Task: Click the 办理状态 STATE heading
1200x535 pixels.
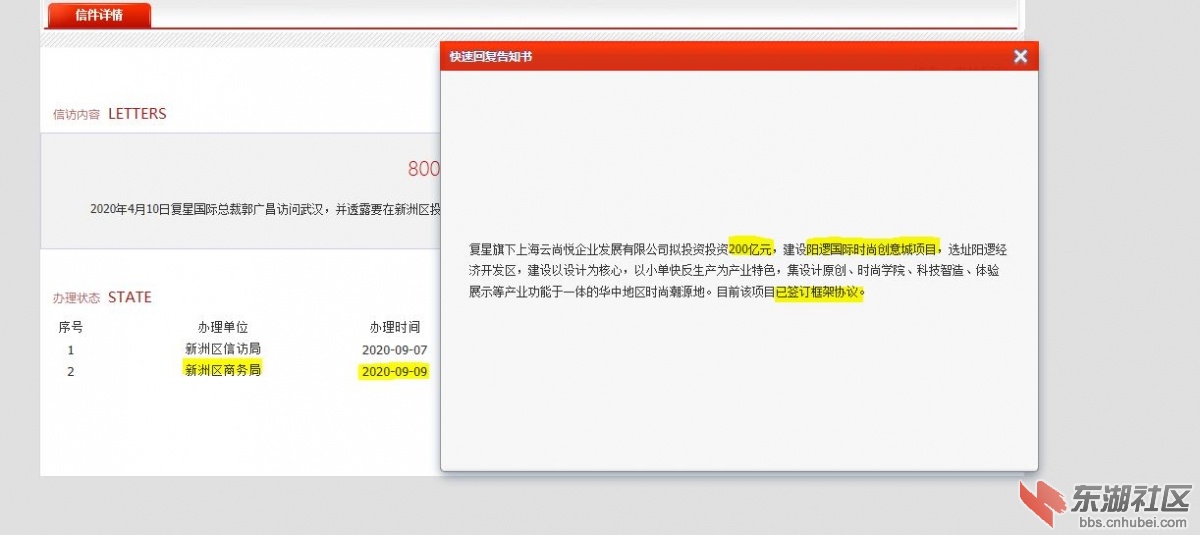Action: (102, 297)
